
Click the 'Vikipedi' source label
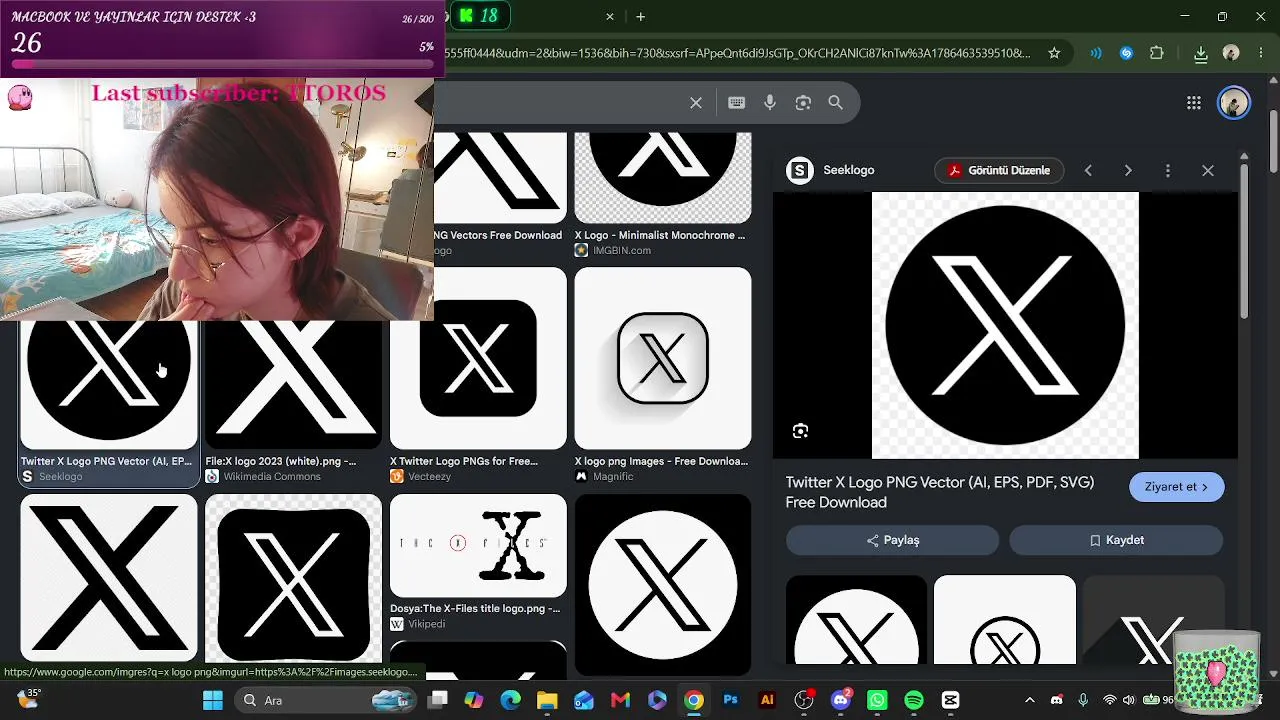[x=427, y=624]
